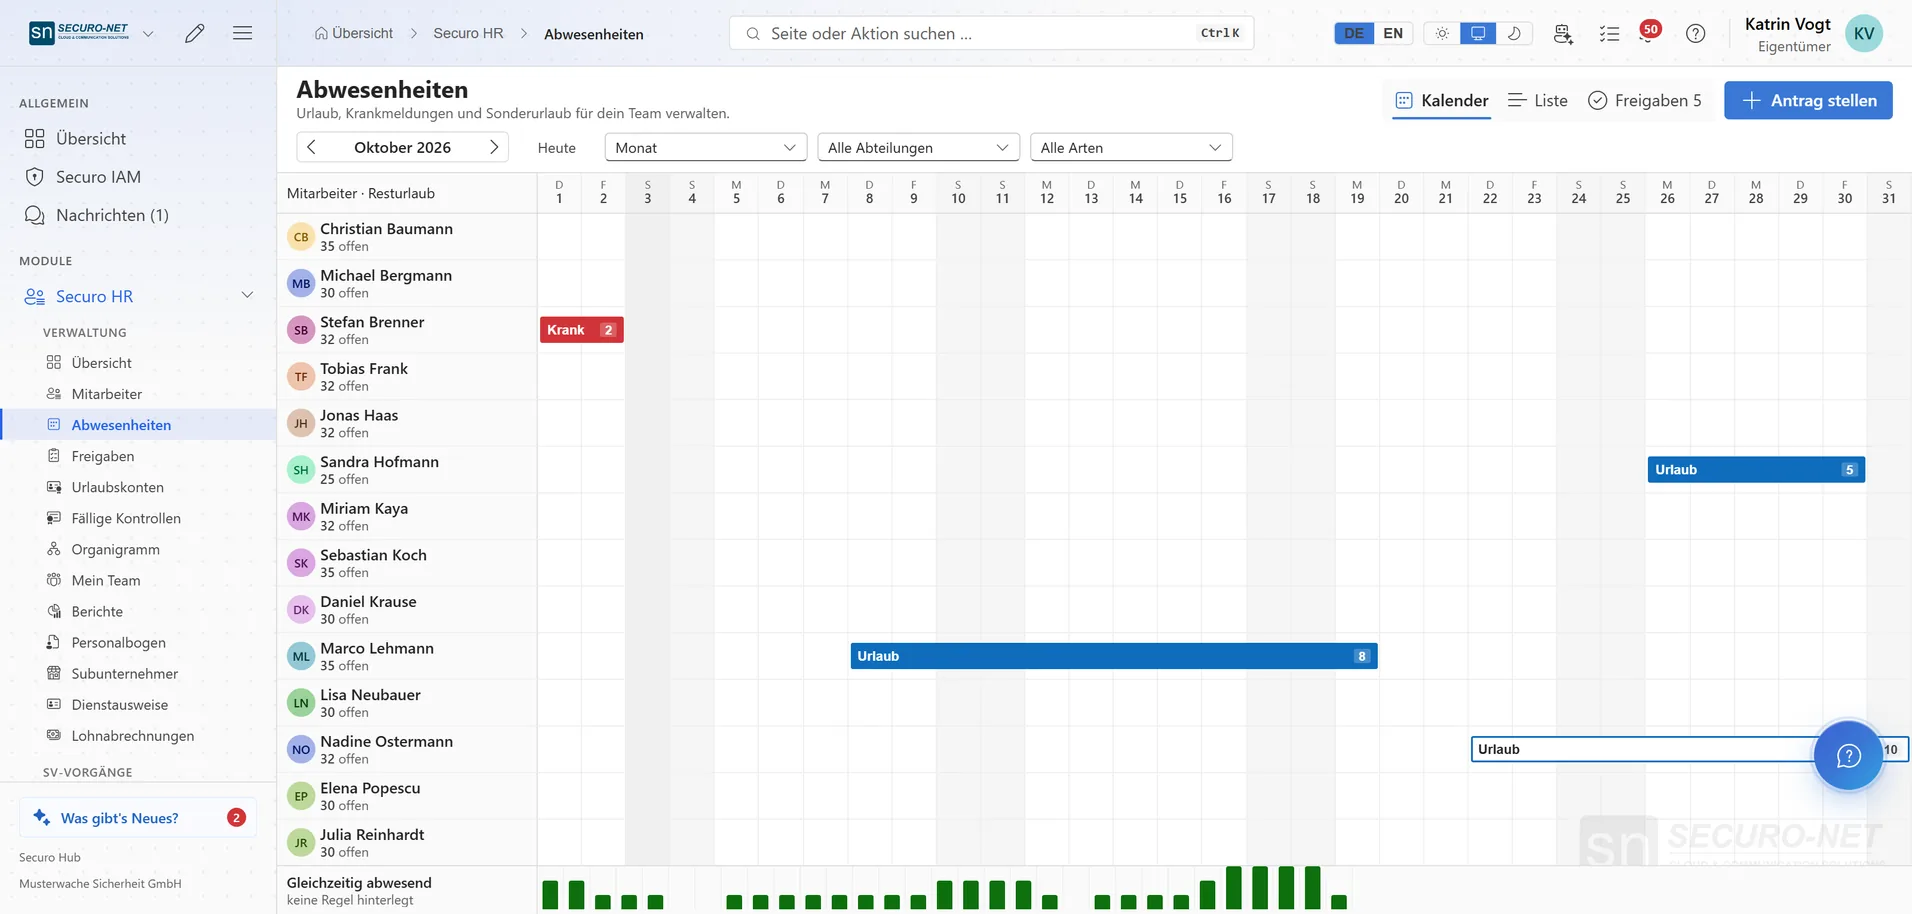Expand the Securo-Net workspace switcher chevron
This screenshot has width=1912, height=914.
[148, 33]
